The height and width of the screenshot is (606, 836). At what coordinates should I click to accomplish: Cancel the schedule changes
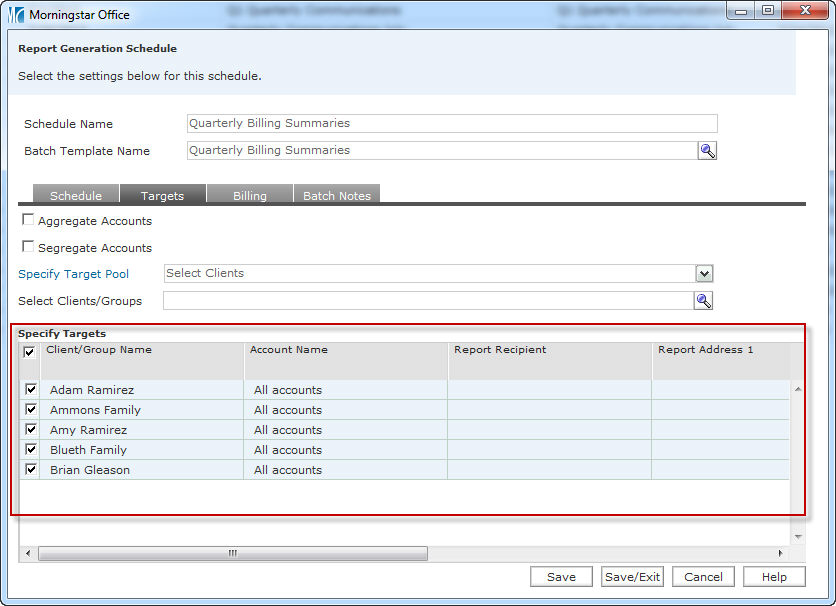[703, 577]
